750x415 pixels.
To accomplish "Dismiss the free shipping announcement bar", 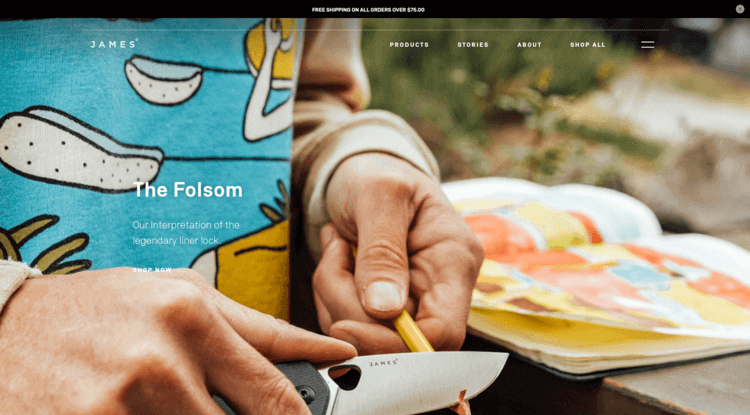I will pos(739,9).
